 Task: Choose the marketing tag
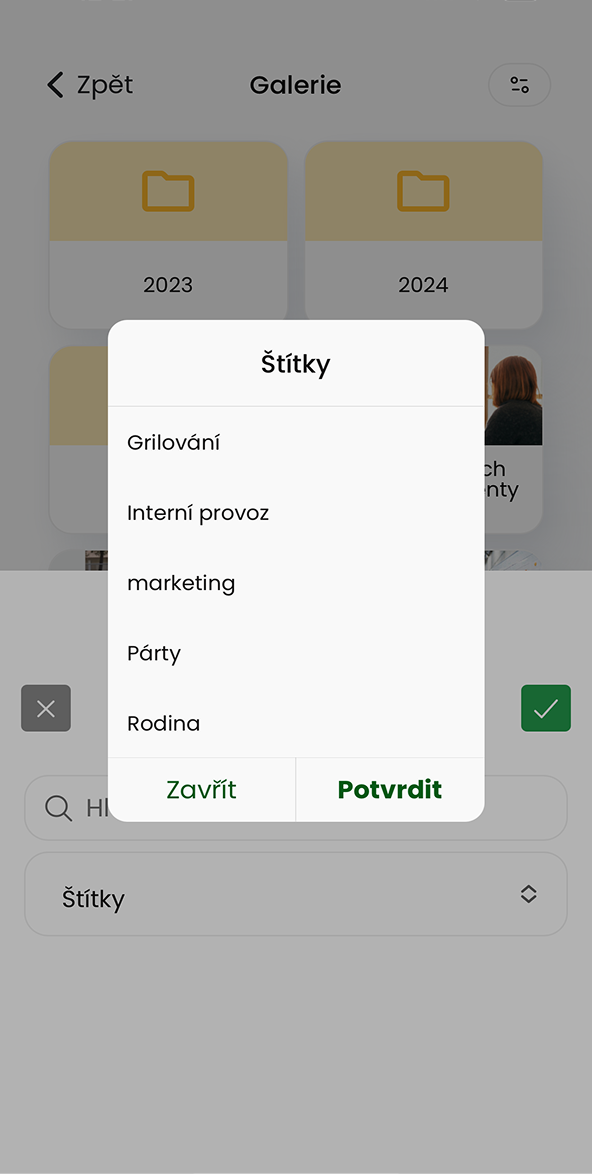[296, 583]
